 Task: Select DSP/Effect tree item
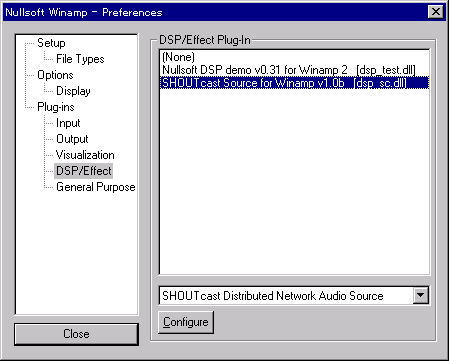83,171
